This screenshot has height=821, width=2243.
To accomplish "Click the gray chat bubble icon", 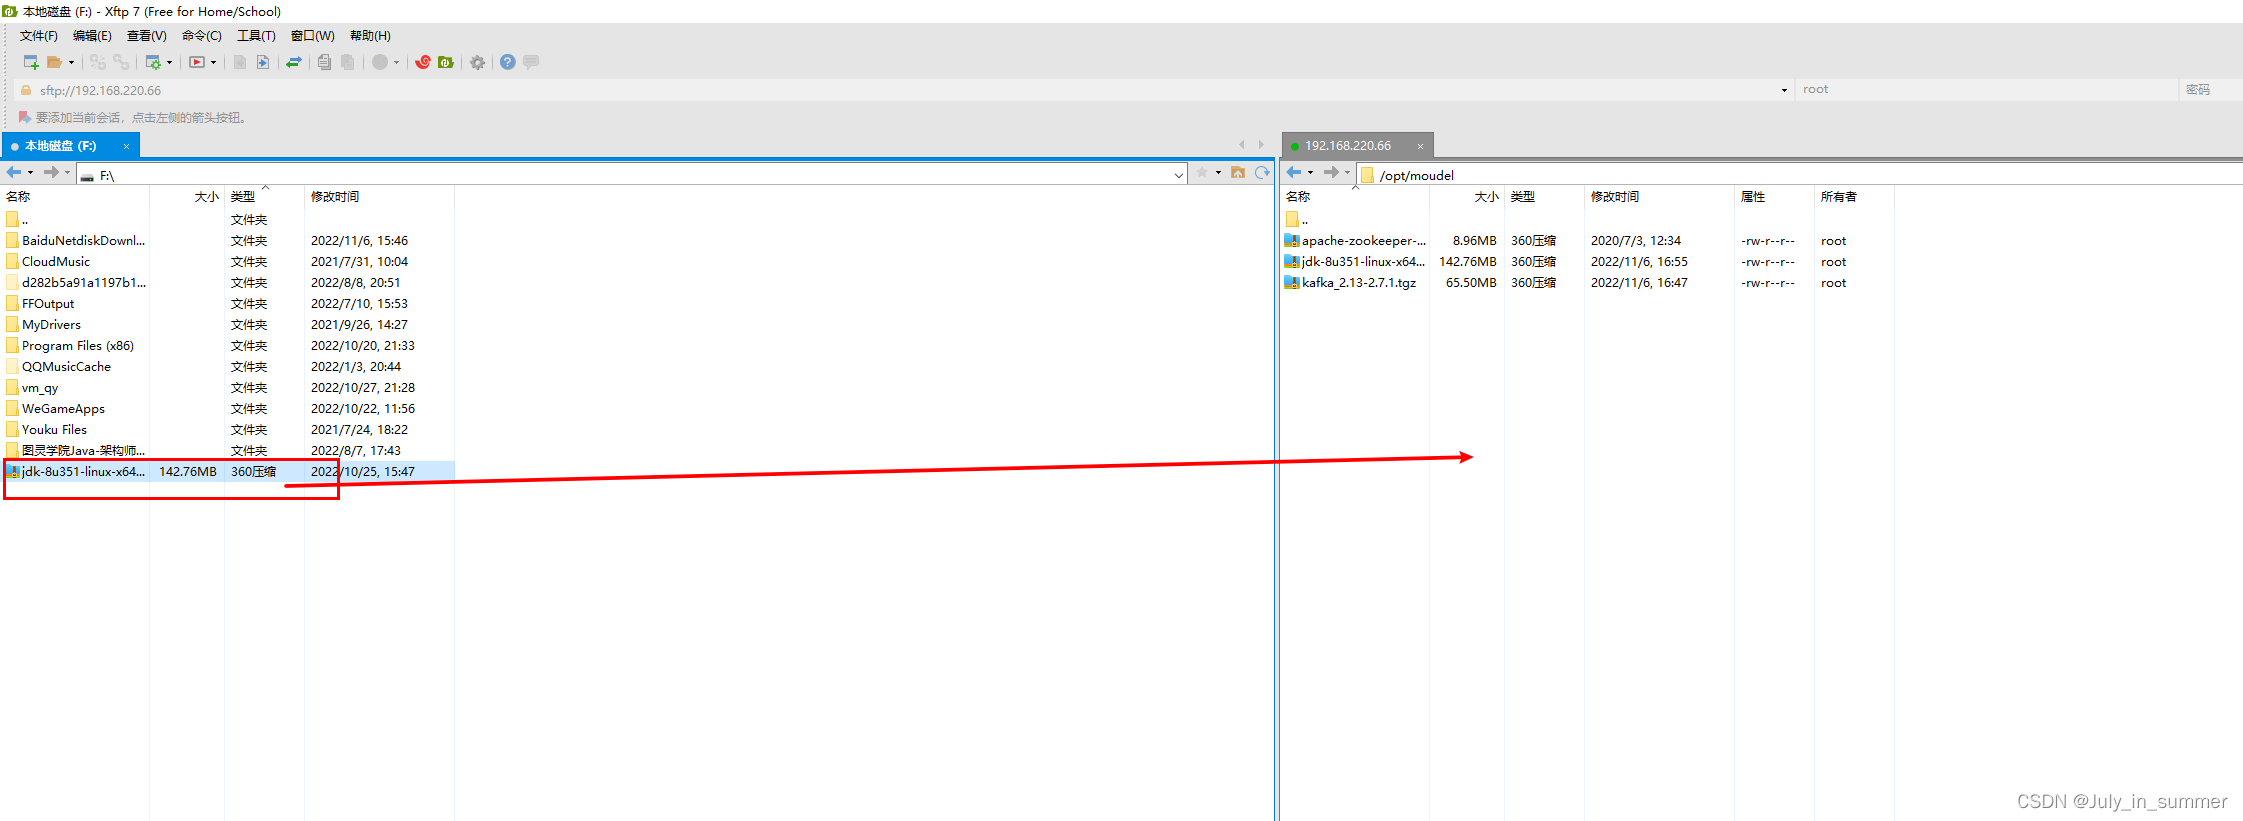I will point(531,62).
